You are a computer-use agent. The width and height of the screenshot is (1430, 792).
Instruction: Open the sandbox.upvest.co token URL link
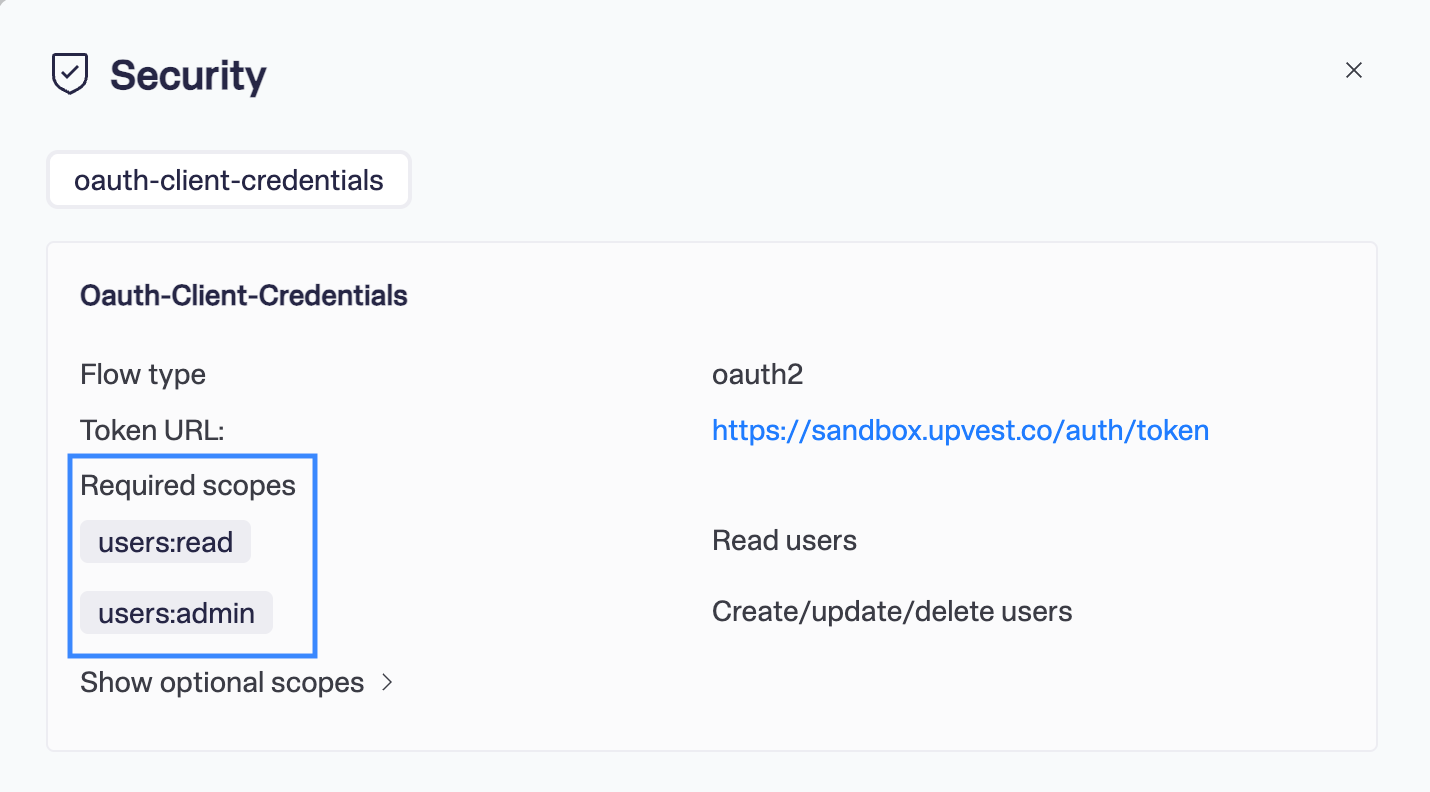960,430
